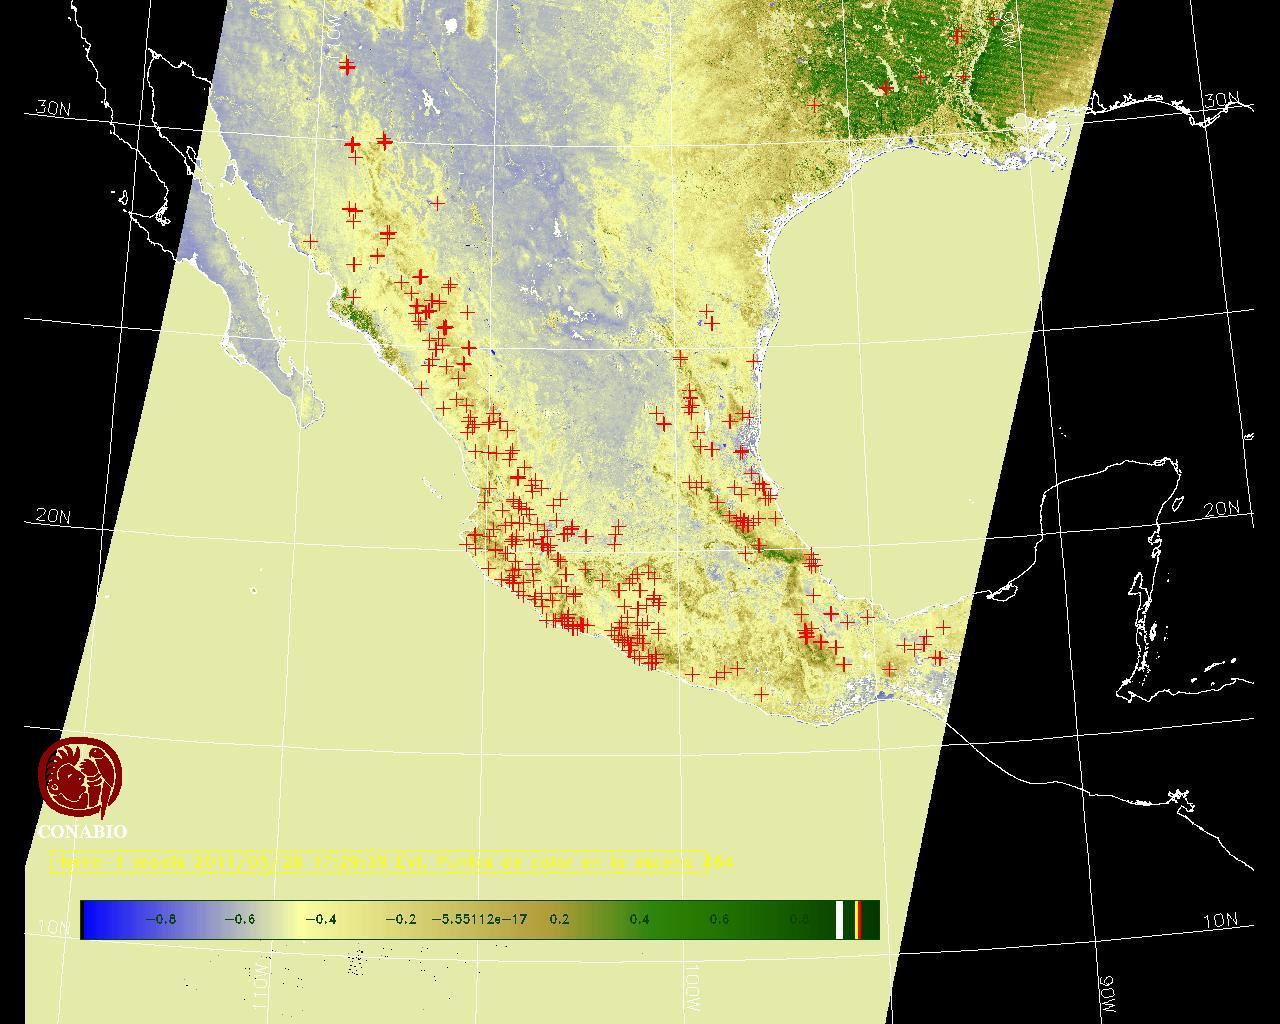Click the white stripe on the color bar

(840, 919)
